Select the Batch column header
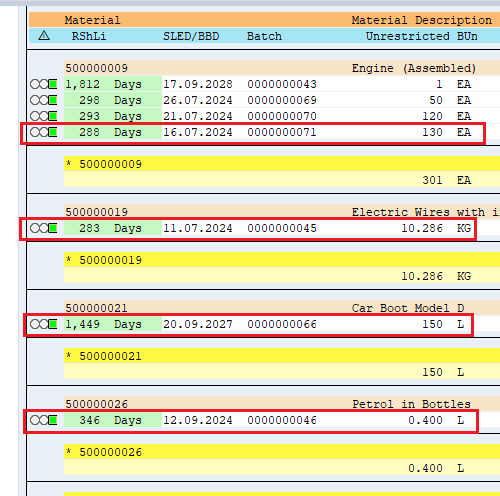 264,36
